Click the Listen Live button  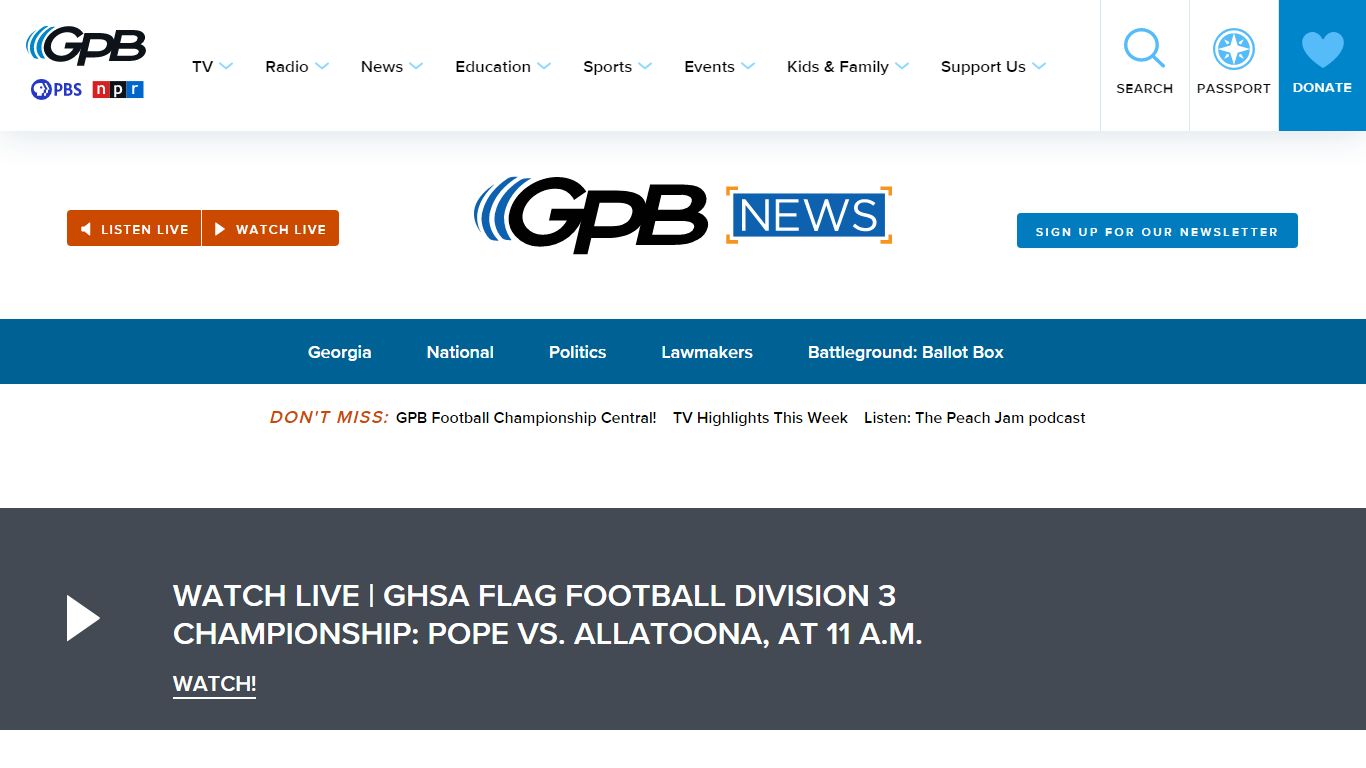click(134, 228)
